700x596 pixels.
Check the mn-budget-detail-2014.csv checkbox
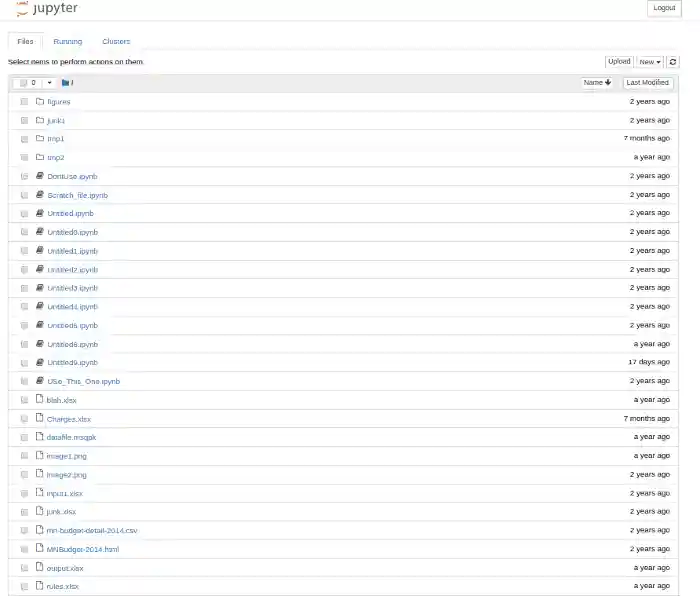click(x=24, y=530)
